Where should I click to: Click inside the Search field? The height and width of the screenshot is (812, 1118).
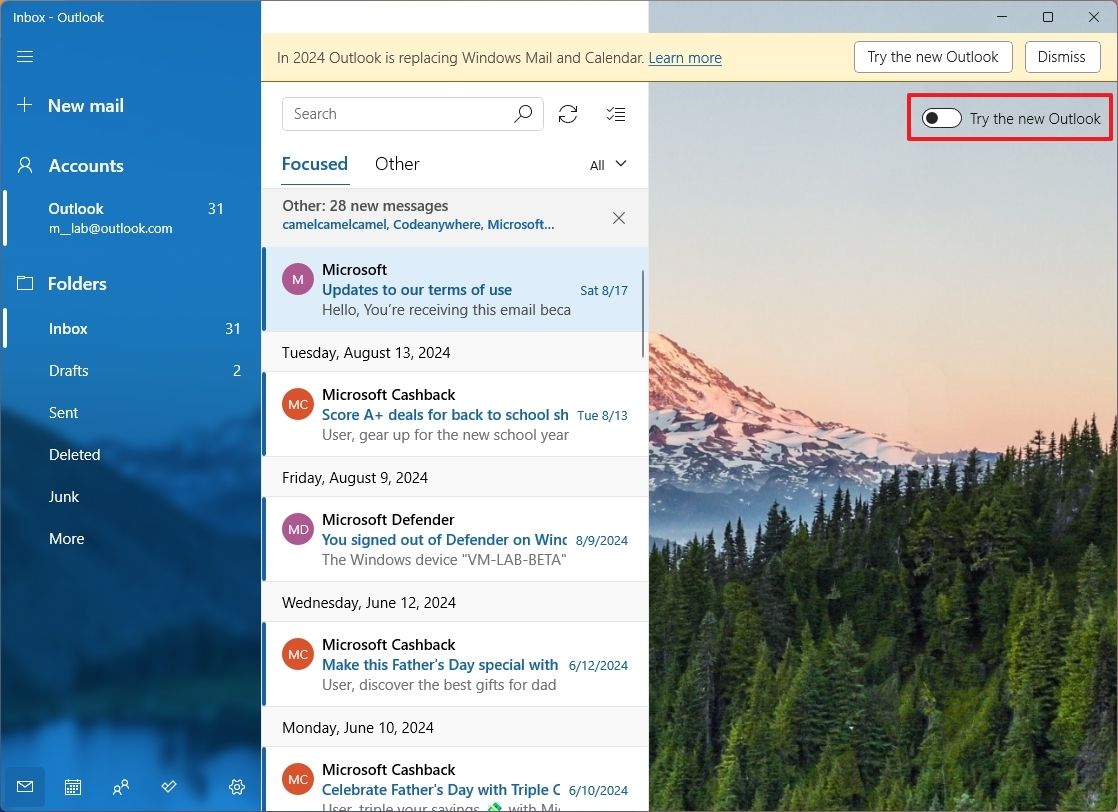pos(400,114)
